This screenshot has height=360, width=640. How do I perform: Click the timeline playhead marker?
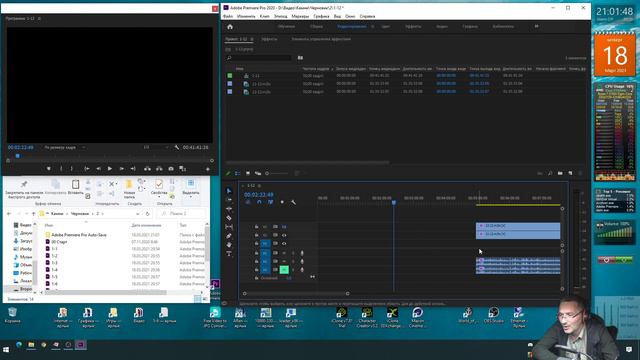pyautogui.click(x=394, y=202)
